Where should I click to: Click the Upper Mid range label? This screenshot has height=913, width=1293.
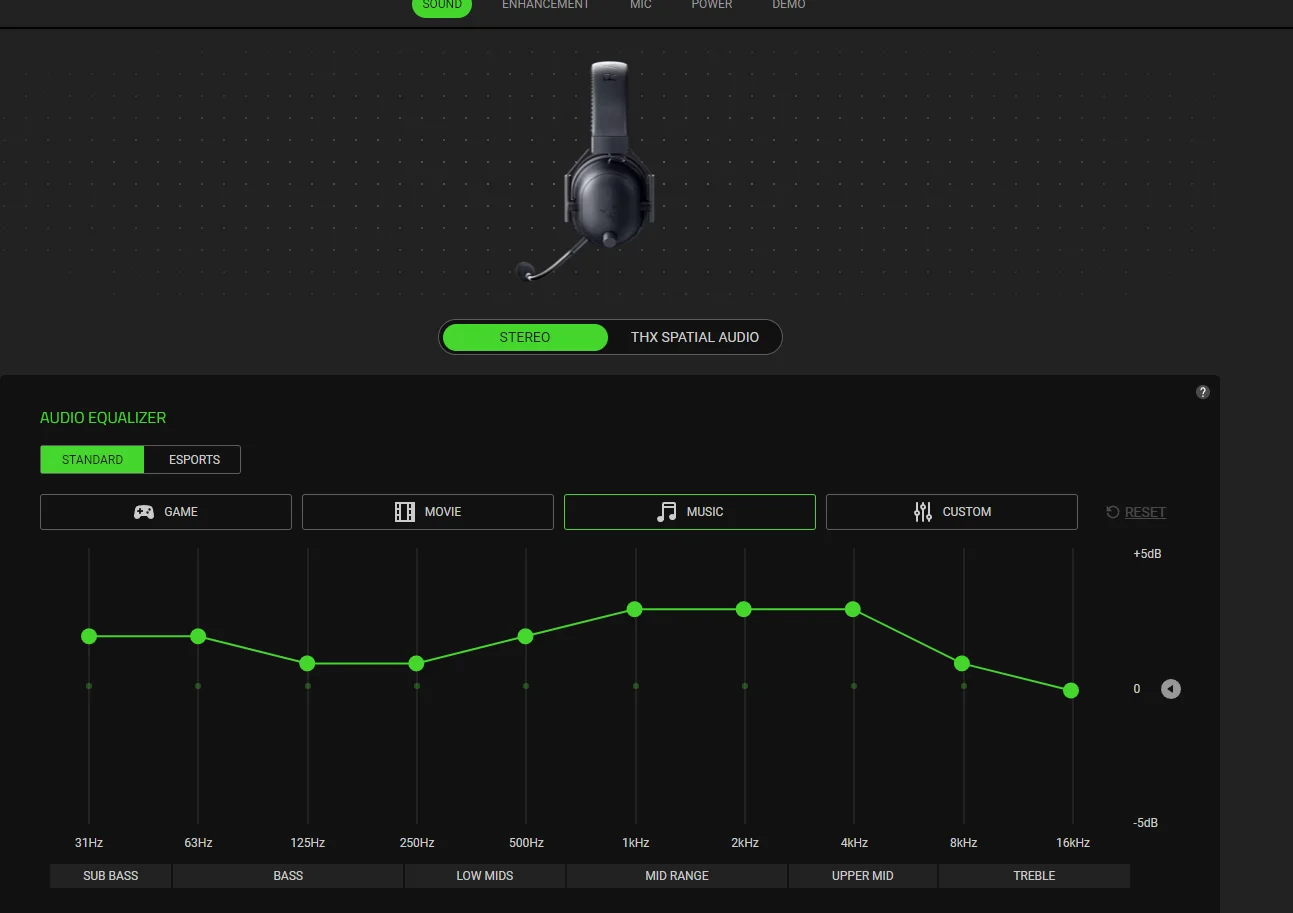[863, 876]
